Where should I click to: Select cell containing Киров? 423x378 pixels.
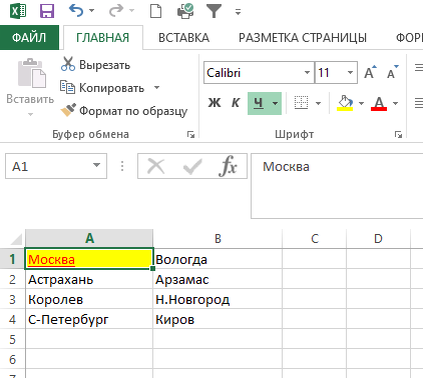coord(218,319)
